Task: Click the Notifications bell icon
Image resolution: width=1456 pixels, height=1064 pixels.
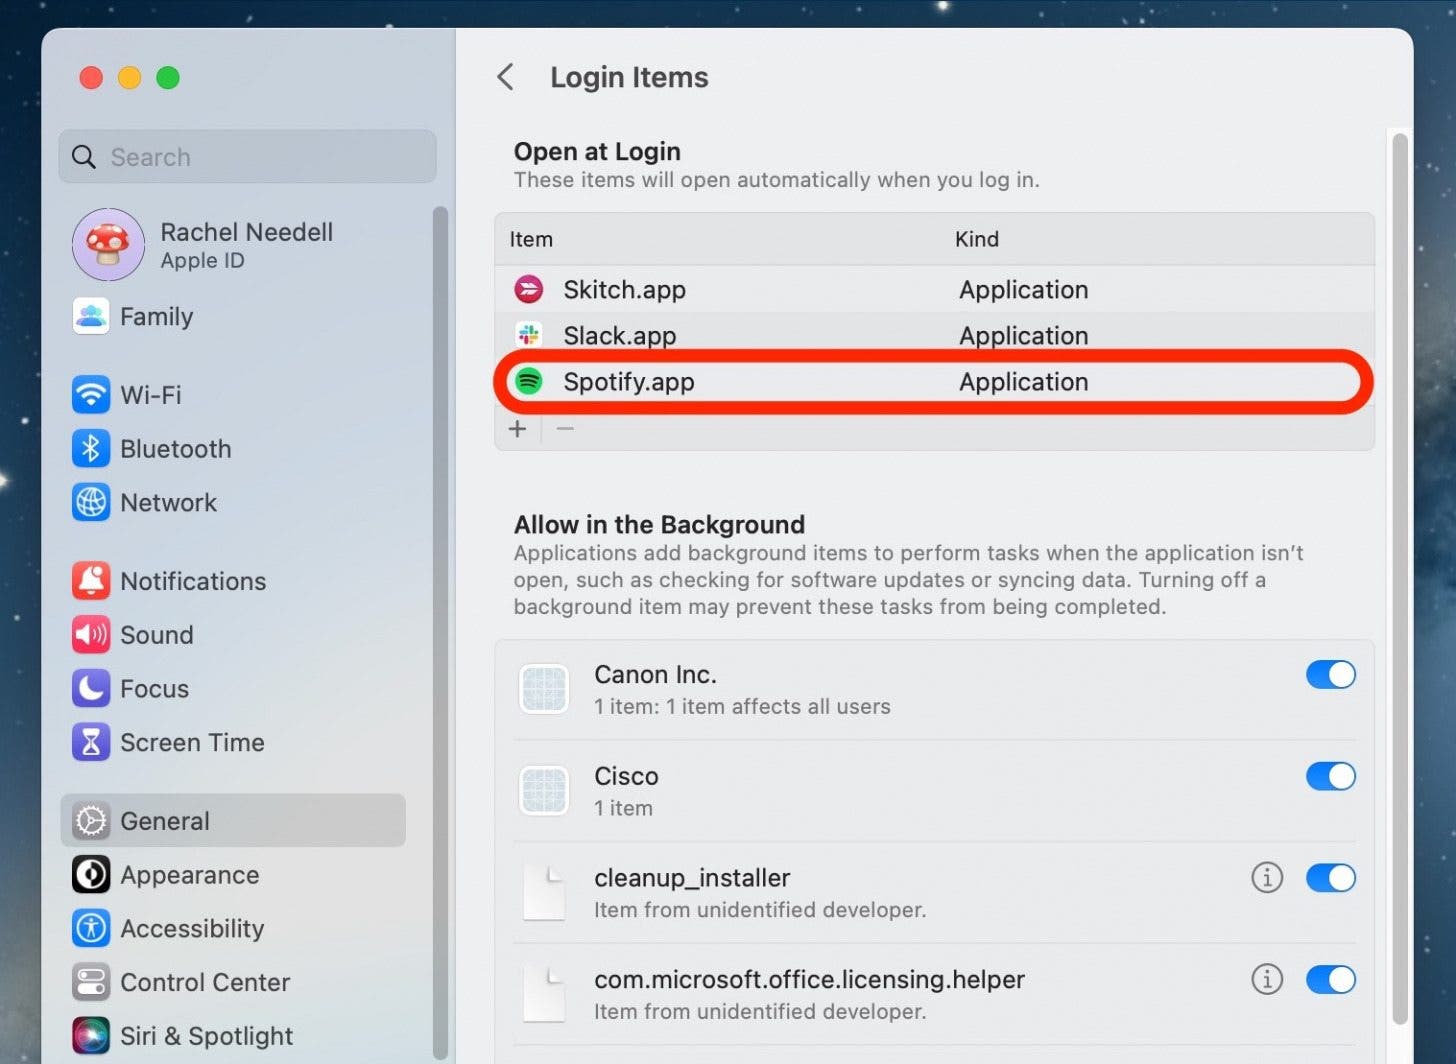Action: (x=91, y=581)
